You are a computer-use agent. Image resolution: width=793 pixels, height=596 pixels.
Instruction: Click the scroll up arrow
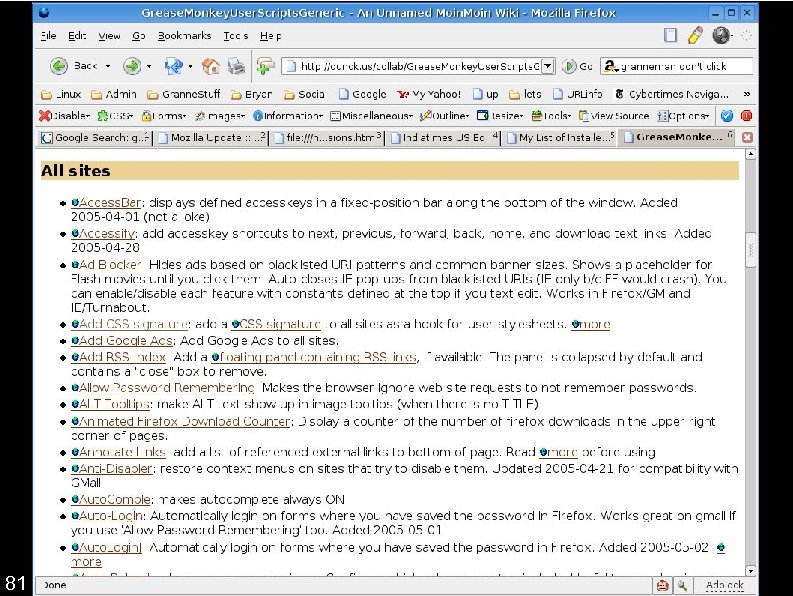click(x=751, y=154)
